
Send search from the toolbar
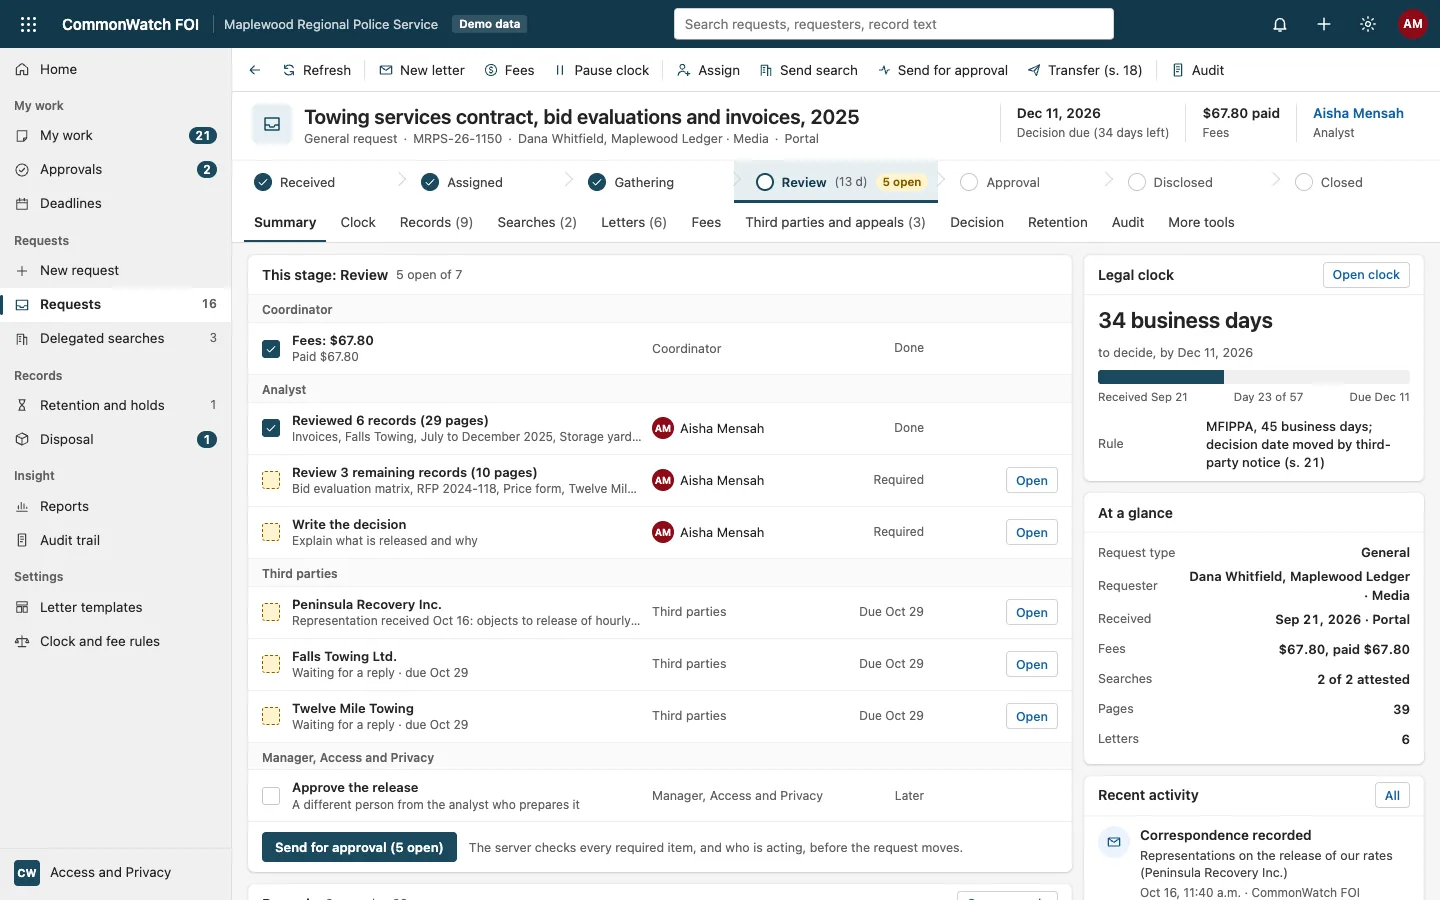coord(809,70)
